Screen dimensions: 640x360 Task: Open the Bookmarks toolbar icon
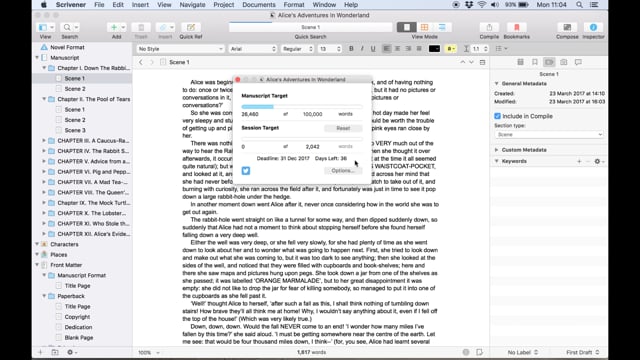click(x=516, y=27)
